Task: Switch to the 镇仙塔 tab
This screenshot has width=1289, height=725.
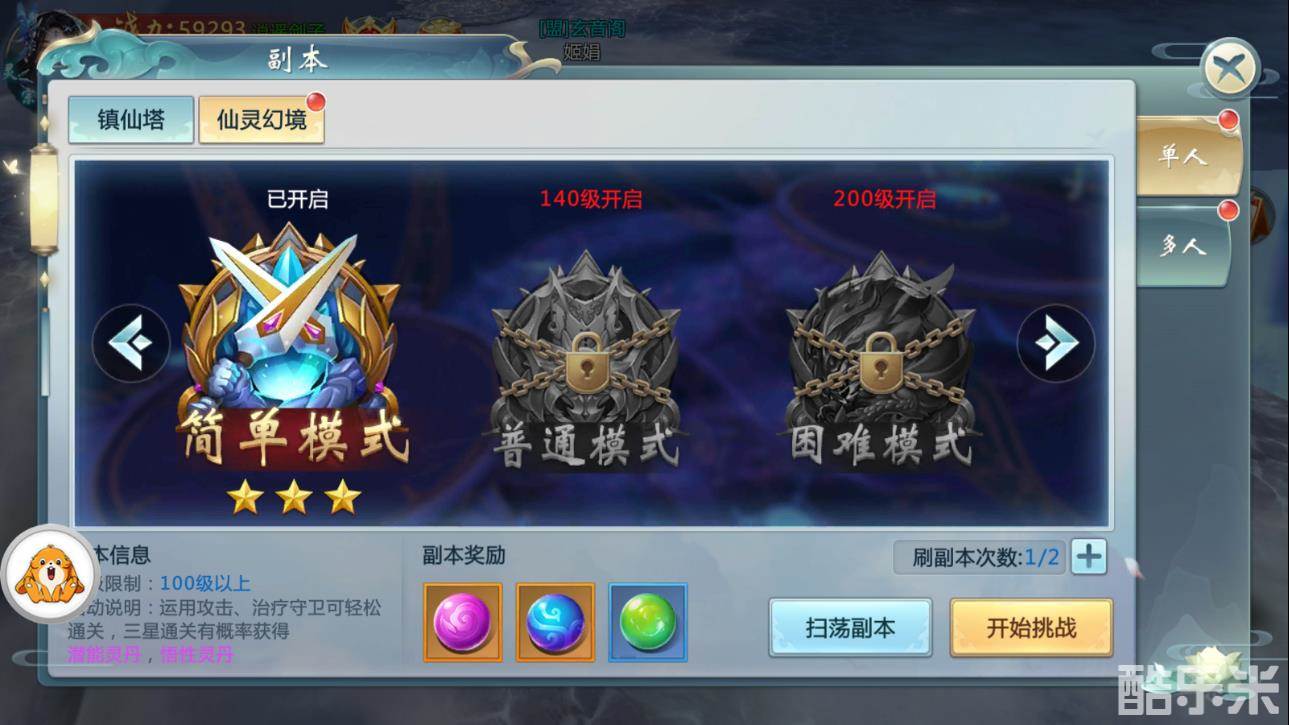Action: point(131,120)
